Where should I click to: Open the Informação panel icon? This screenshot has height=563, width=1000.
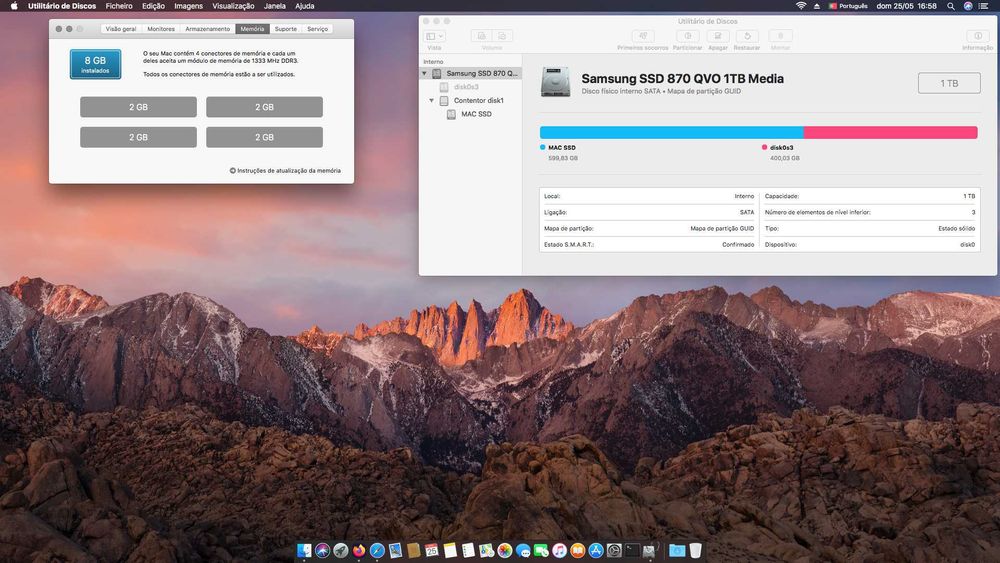978,36
